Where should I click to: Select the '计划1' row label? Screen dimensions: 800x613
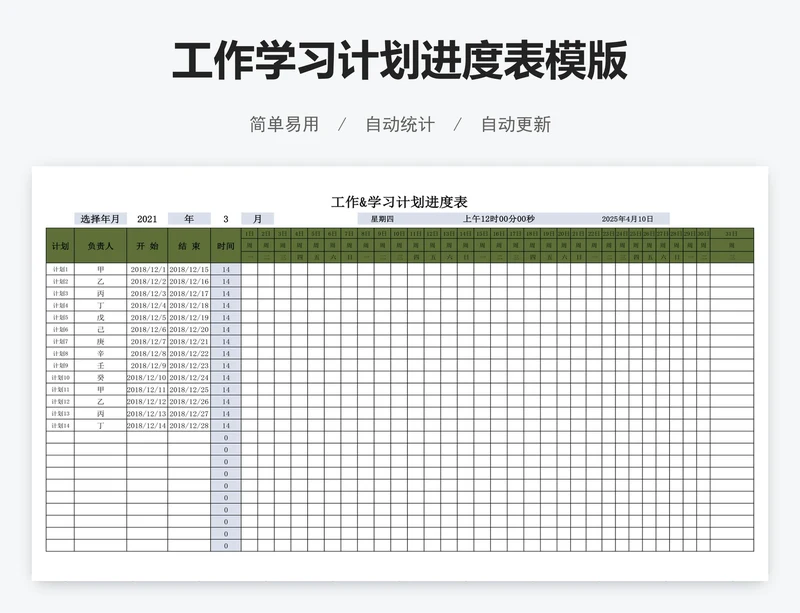pos(60,269)
